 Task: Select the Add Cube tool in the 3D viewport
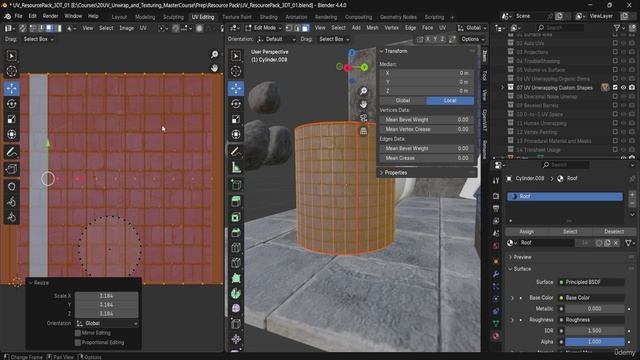236,184
